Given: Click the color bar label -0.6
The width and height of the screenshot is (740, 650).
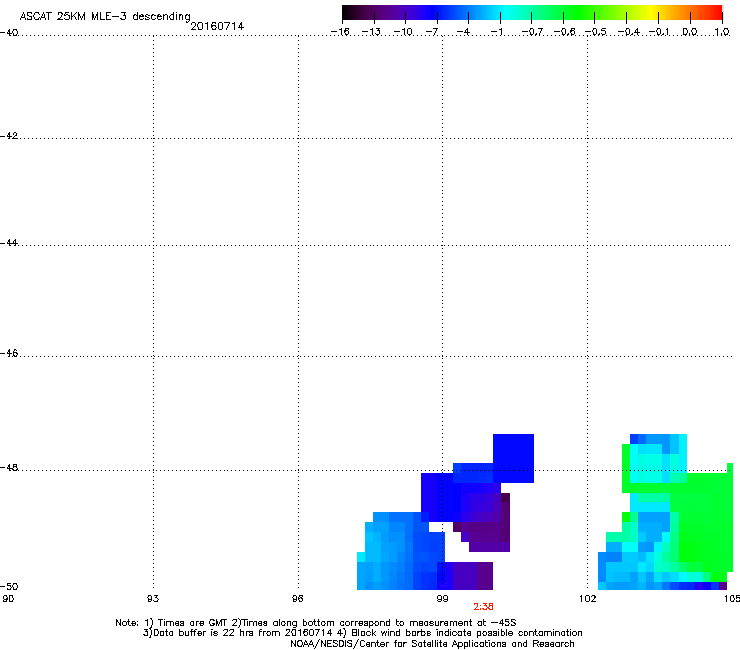Looking at the screenshot, I should [564, 32].
